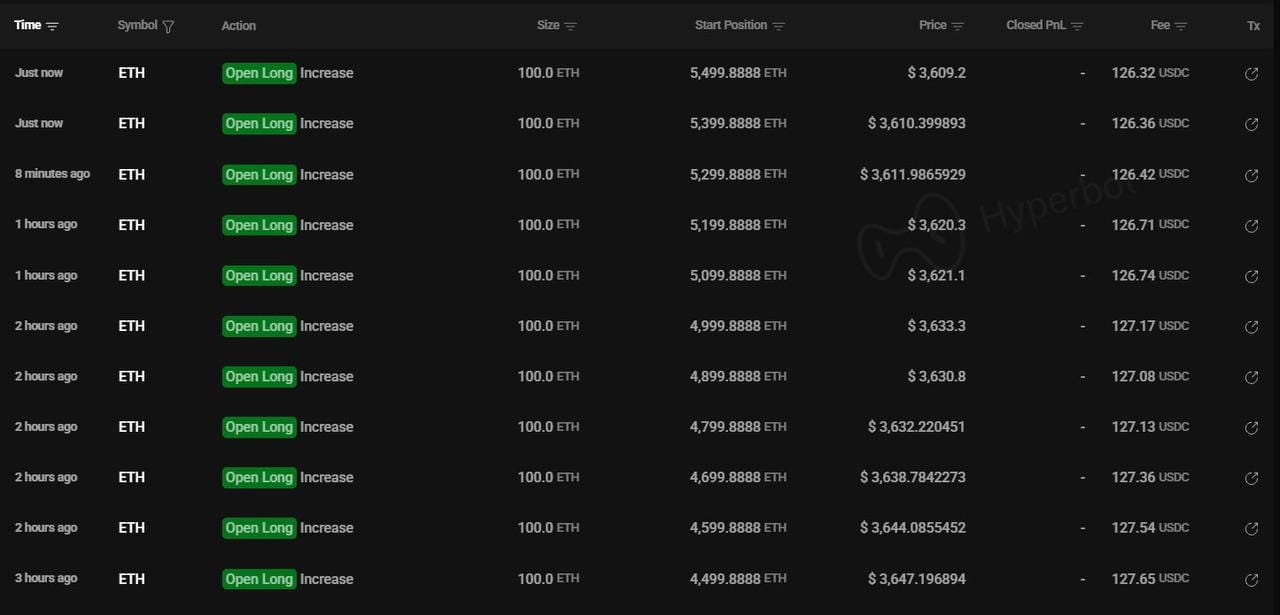The width and height of the screenshot is (1280, 615).
Task: Sort the table by Size column
Action: click(570, 26)
